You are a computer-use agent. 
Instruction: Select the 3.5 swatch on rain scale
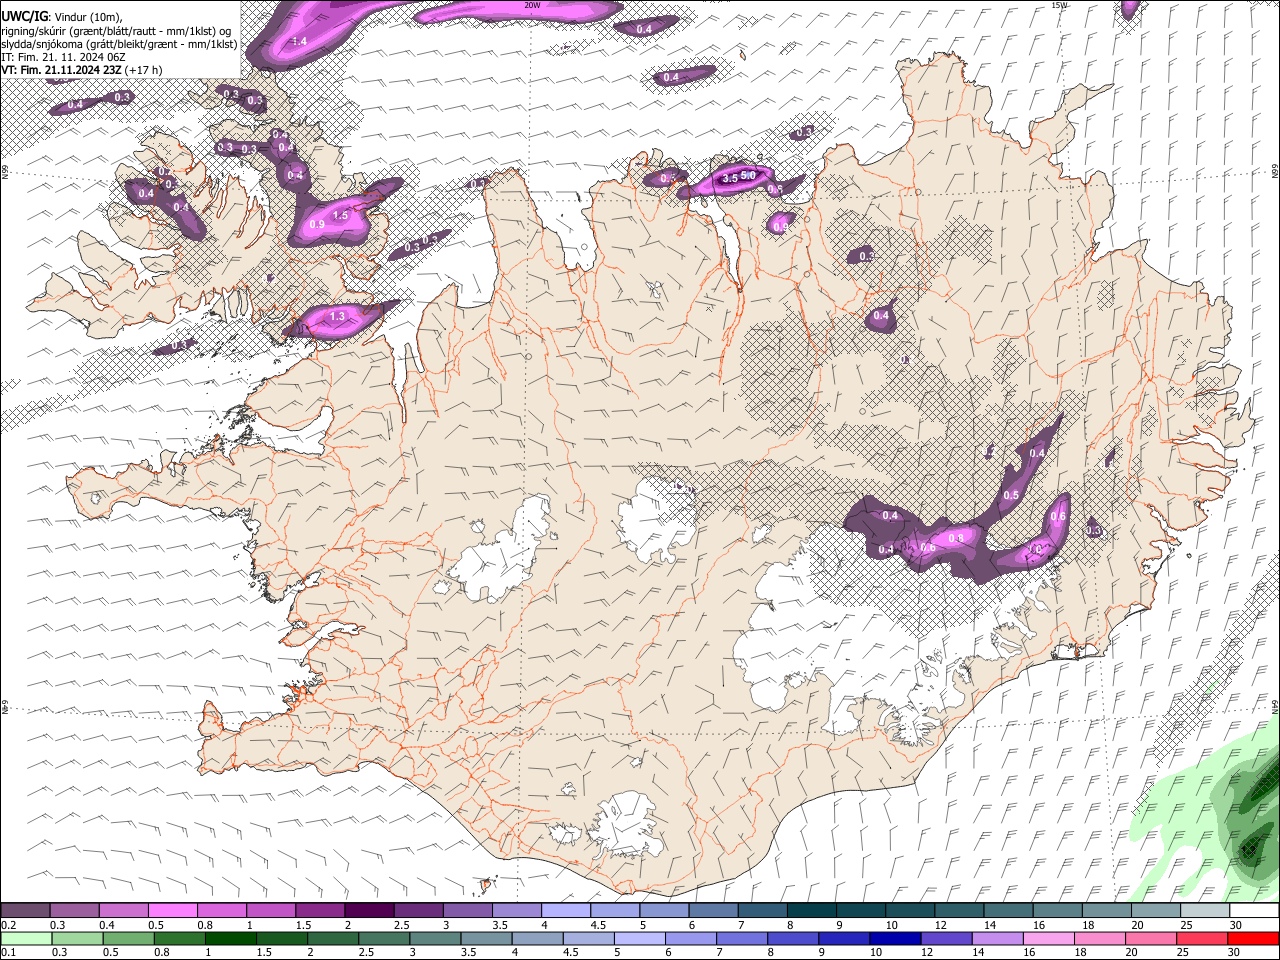(x=488, y=938)
